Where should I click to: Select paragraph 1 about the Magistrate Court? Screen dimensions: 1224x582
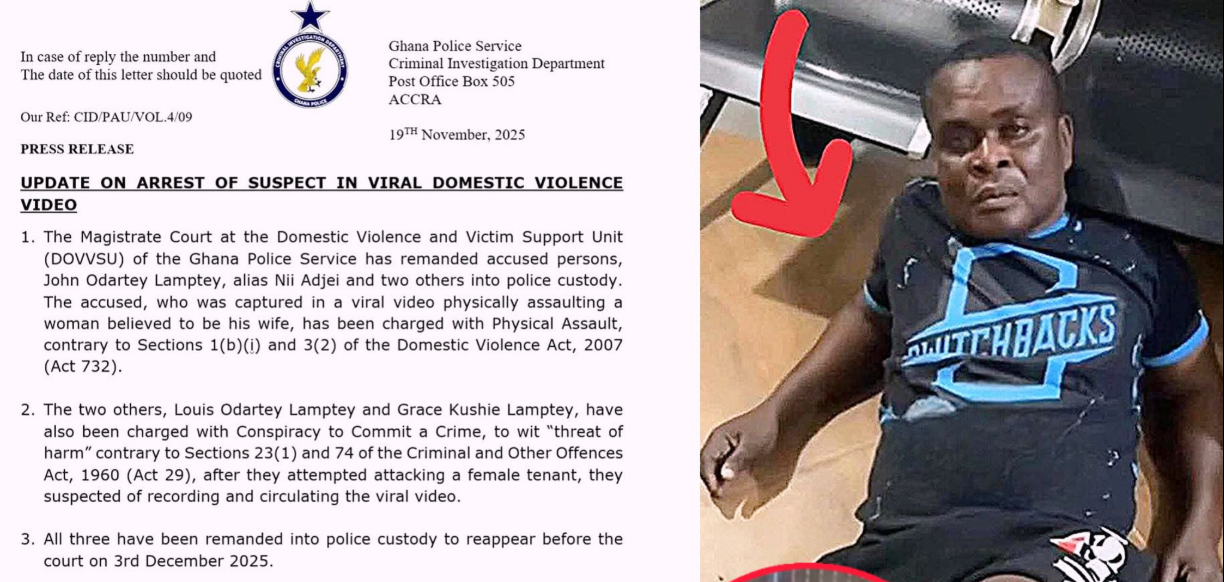coord(322,300)
